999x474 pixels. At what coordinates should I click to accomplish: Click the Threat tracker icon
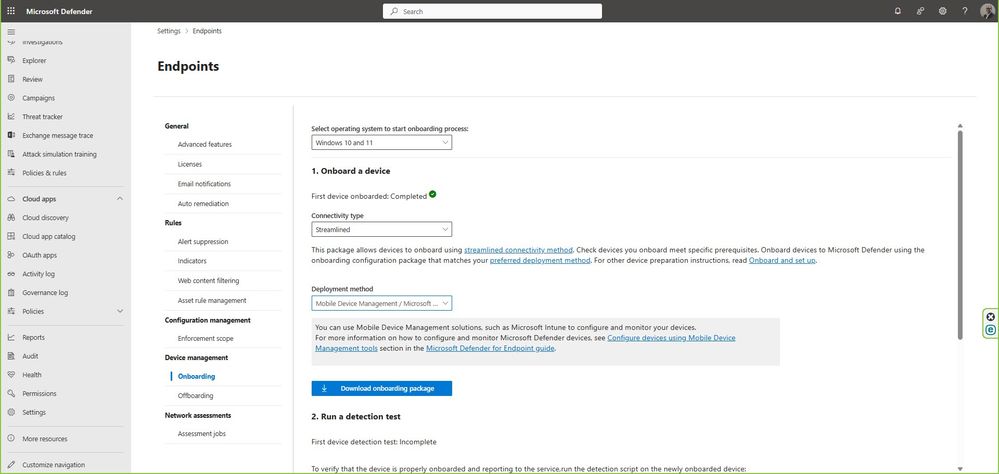point(11,117)
